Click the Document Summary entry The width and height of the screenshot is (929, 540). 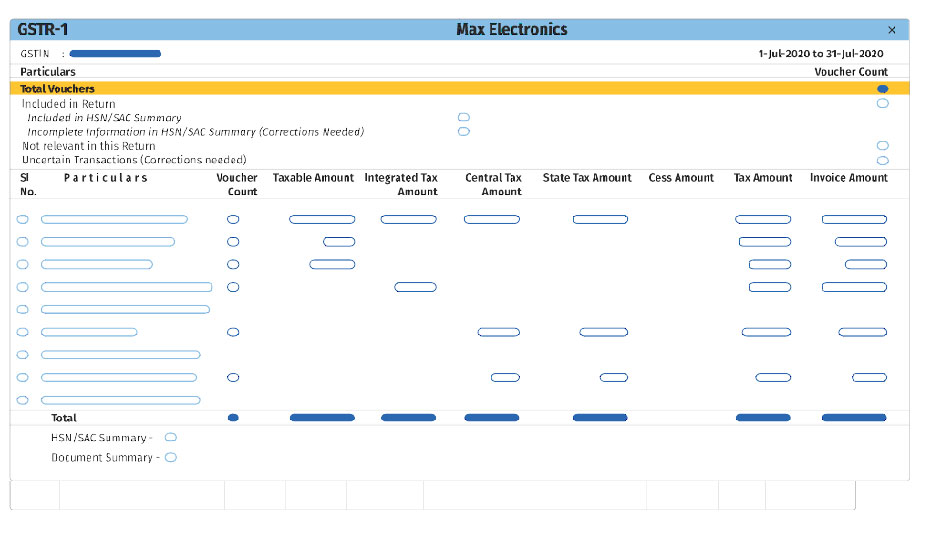114,458
